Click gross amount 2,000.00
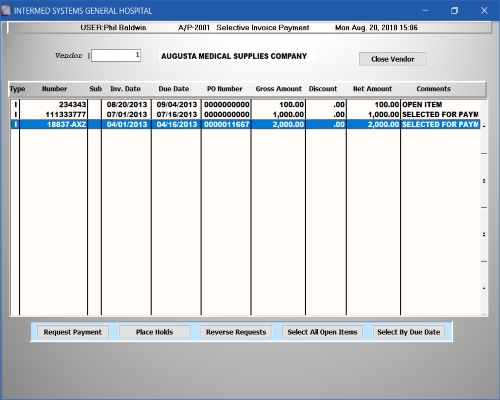Screen dimensions: 500x400 click(x=288, y=125)
